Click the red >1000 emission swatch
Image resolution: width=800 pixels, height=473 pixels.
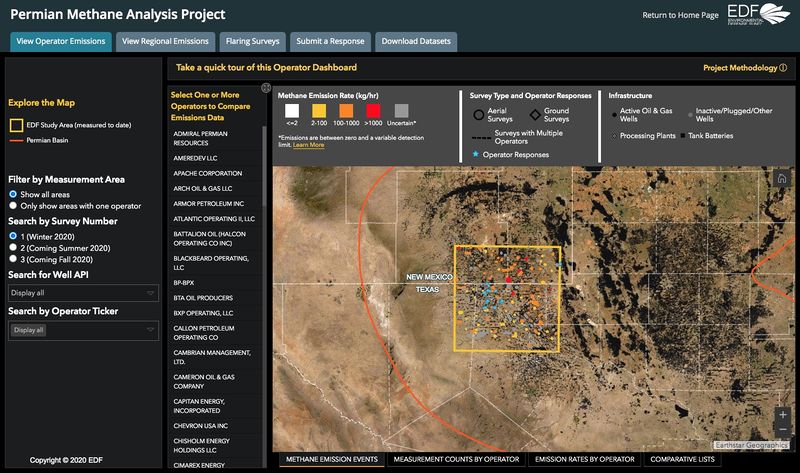(x=374, y=110)
